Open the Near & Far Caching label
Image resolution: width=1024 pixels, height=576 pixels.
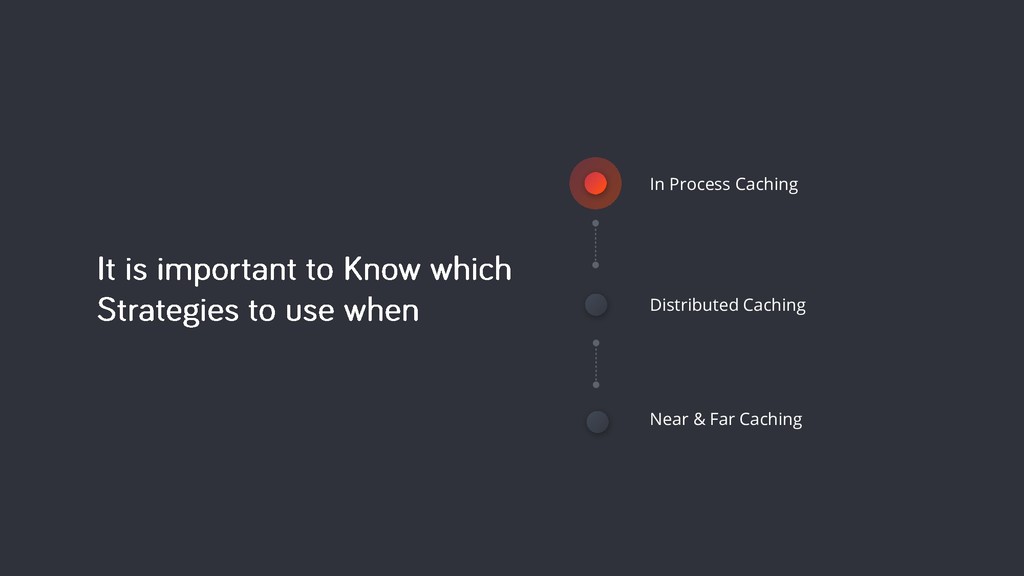(x=726, y=419)
